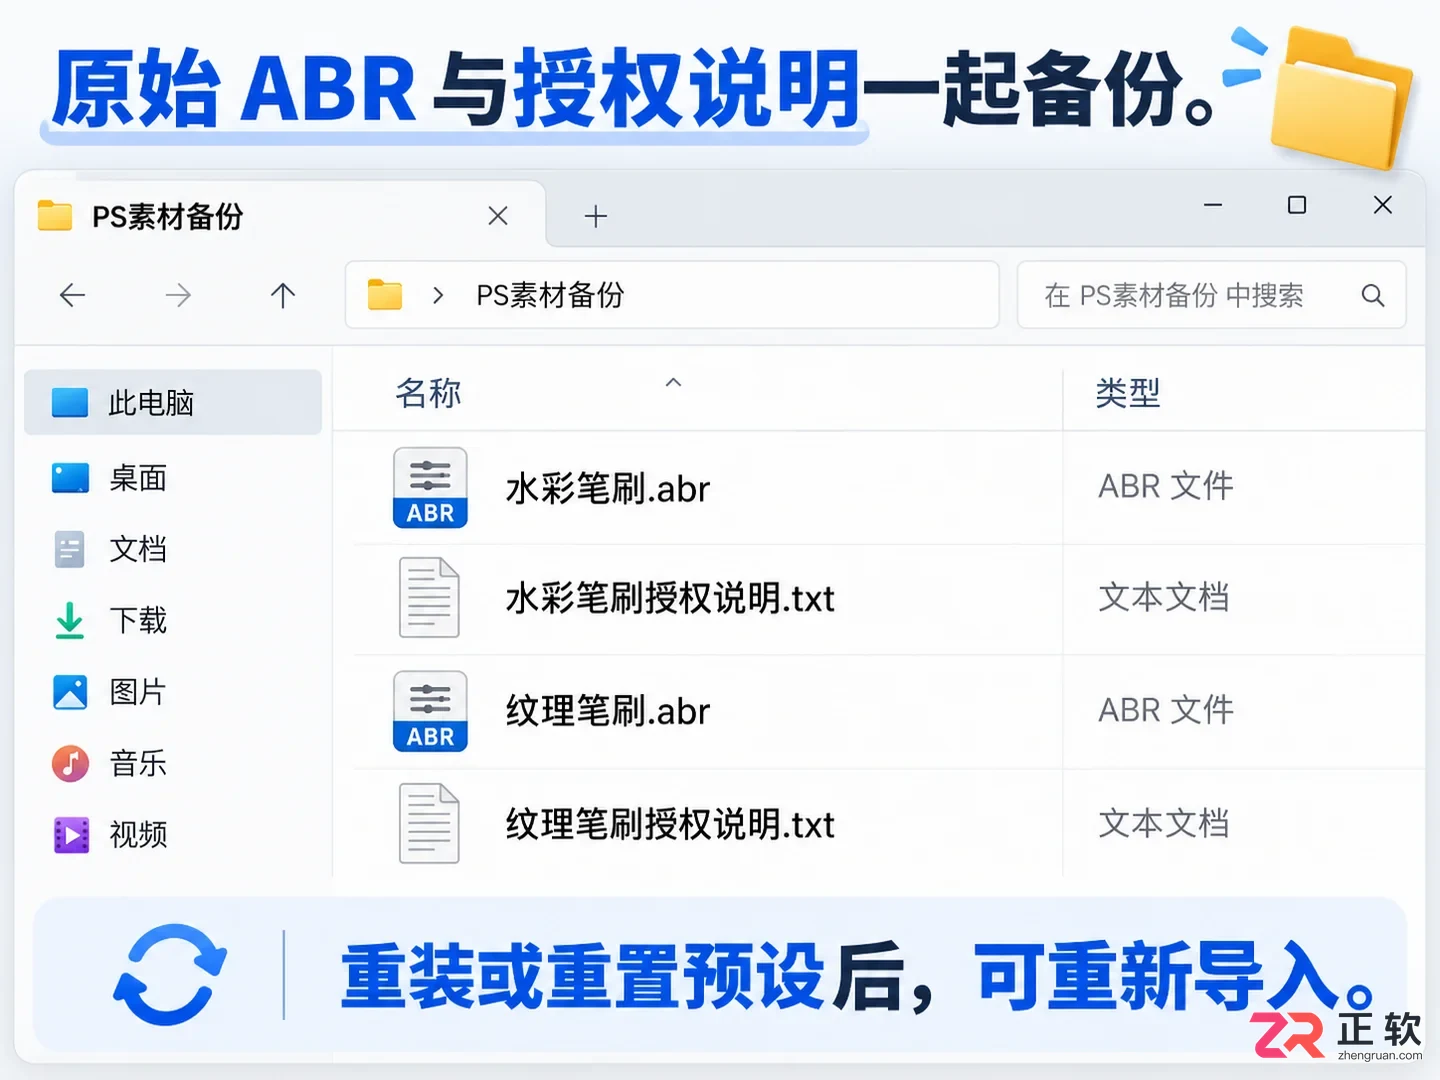
Task: Go up one folder level
Action: [x=283, y=295]
